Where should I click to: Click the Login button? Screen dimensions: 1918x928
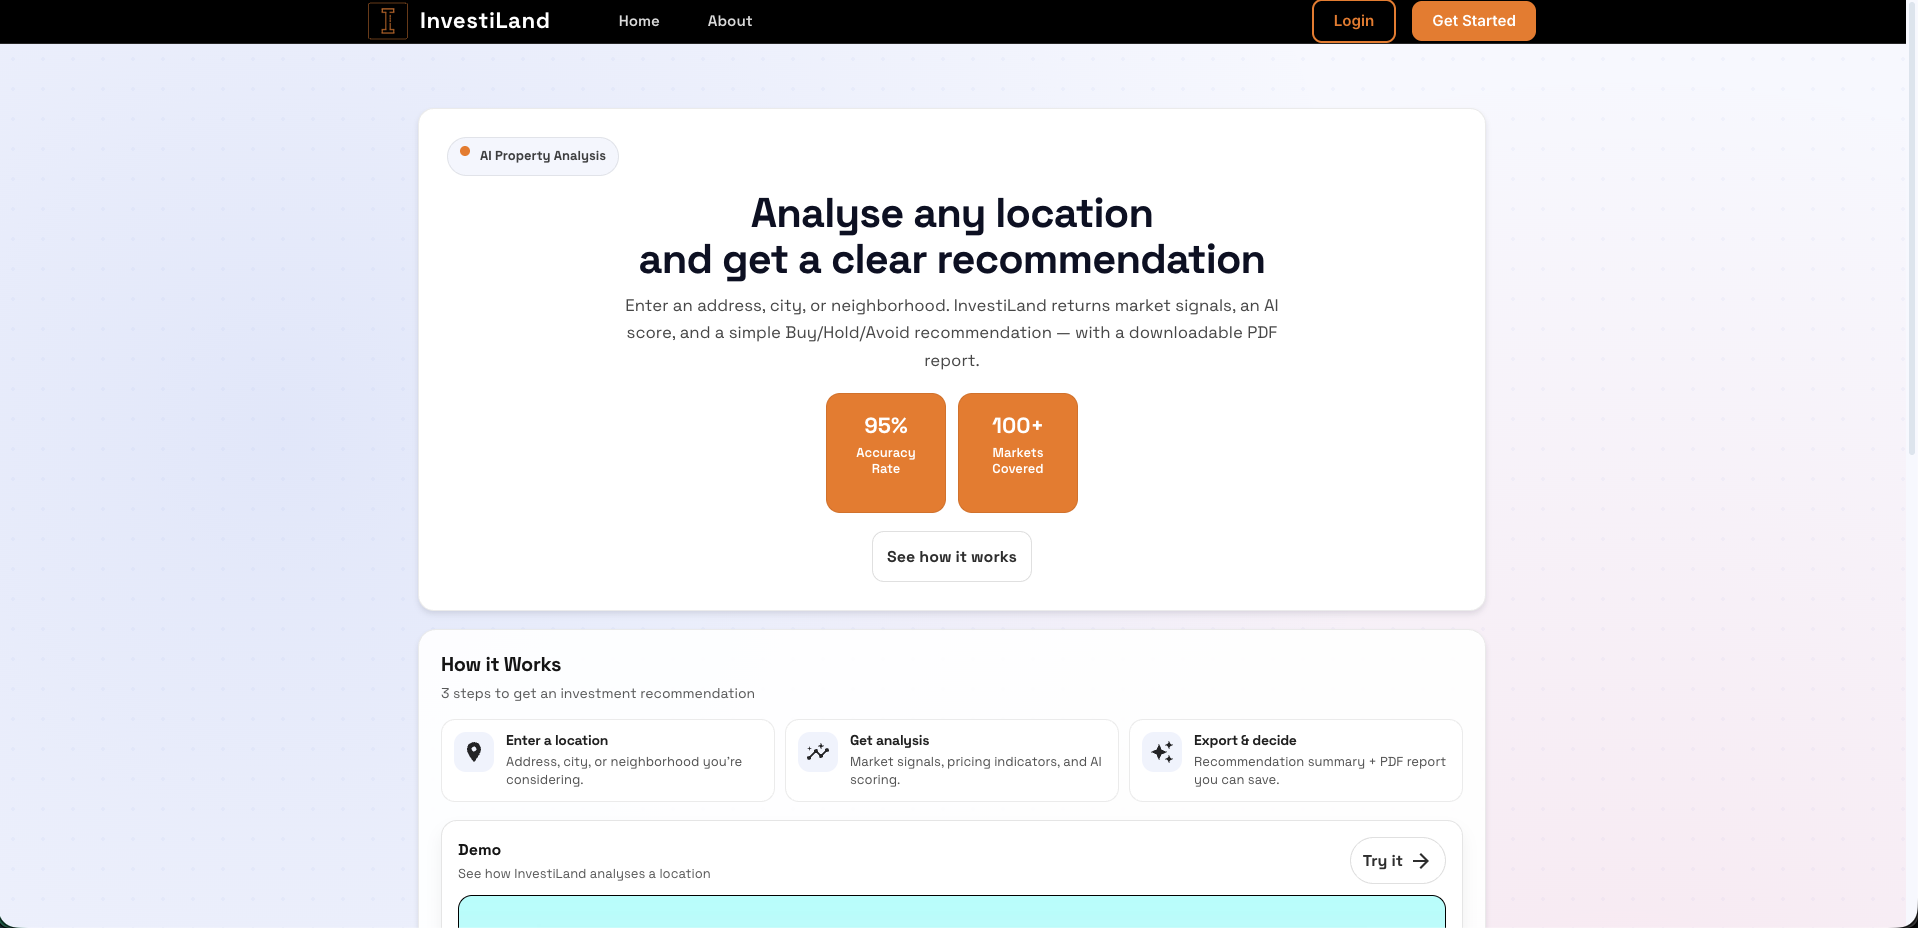click(1353, 21)
